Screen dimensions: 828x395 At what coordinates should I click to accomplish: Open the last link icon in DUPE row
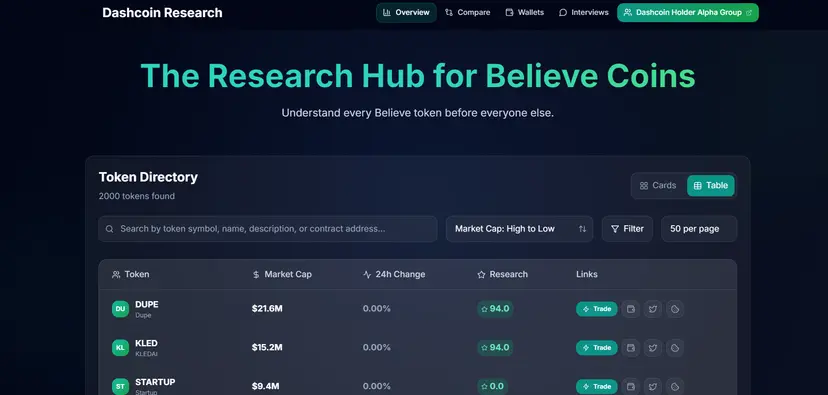point(675,309)
